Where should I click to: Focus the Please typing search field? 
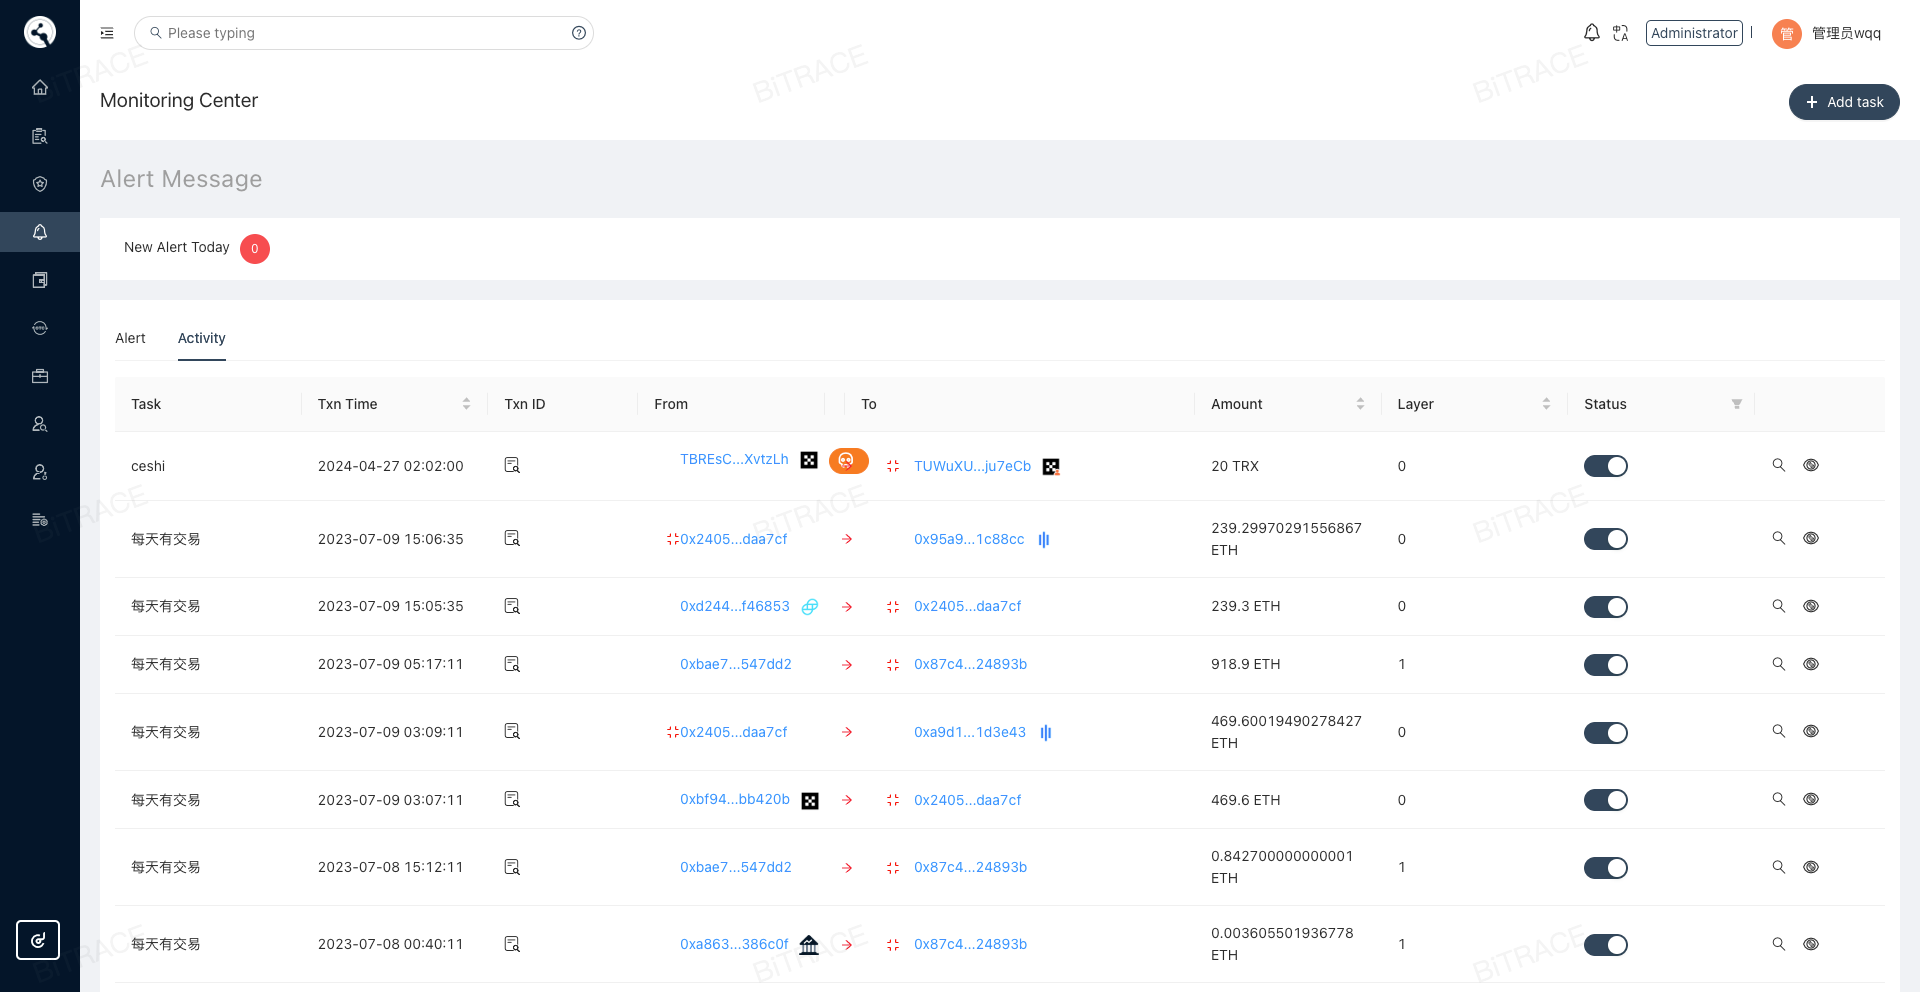pyautogui.click(x=364, y=33)
